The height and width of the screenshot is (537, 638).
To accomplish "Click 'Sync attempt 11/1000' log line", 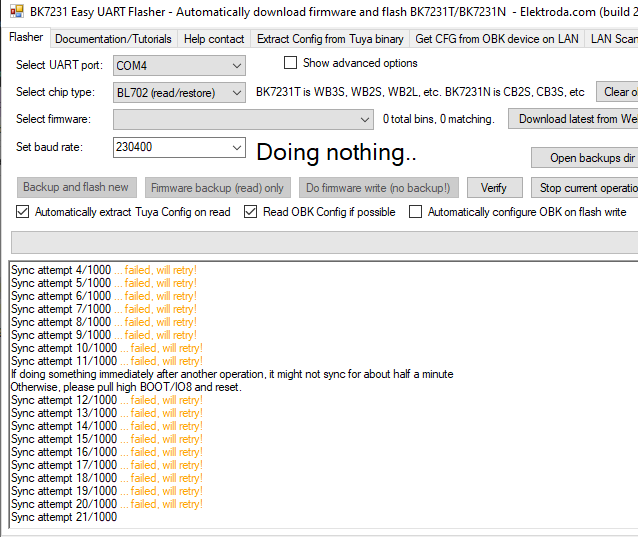I will [107, 361].
